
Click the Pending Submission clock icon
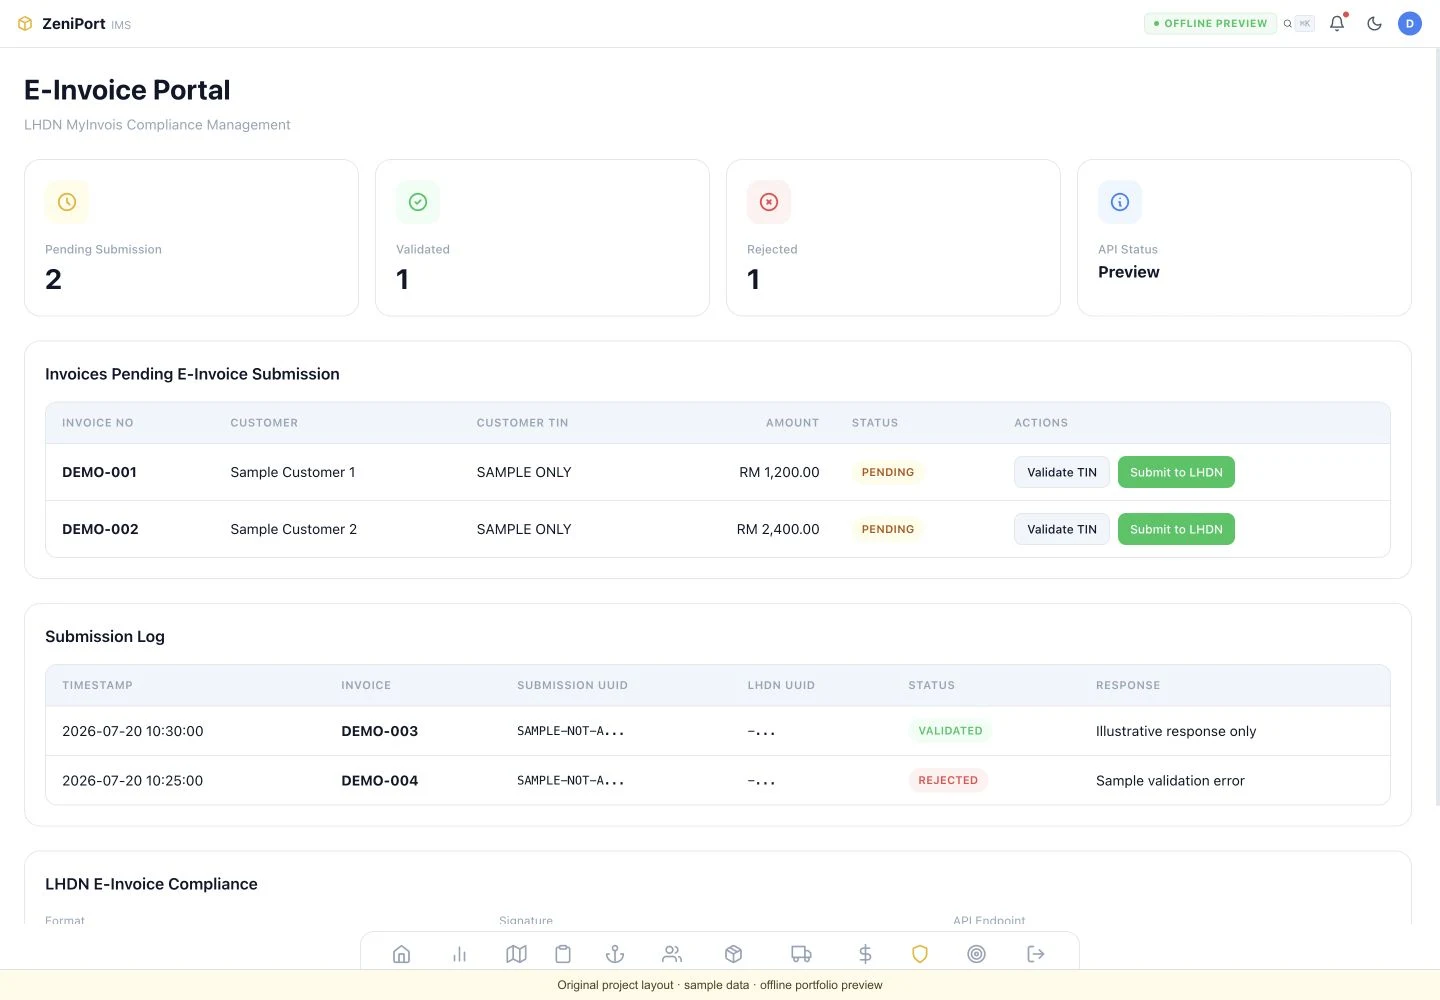tap(67, 202)
